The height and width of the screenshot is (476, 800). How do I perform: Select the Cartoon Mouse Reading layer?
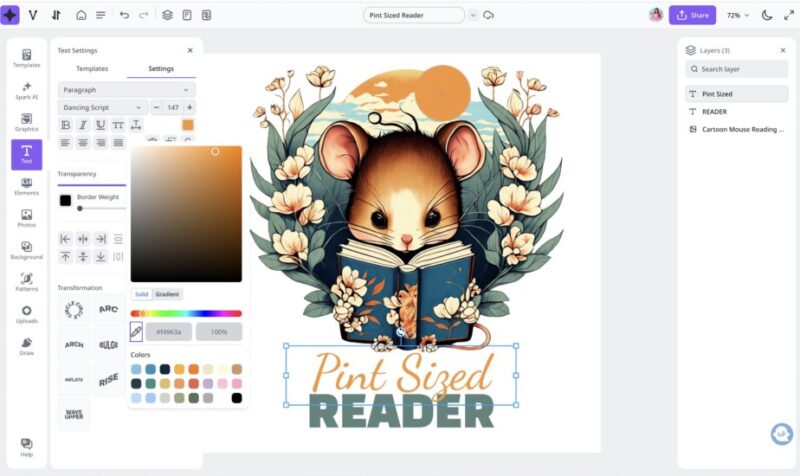pos(736,130)
